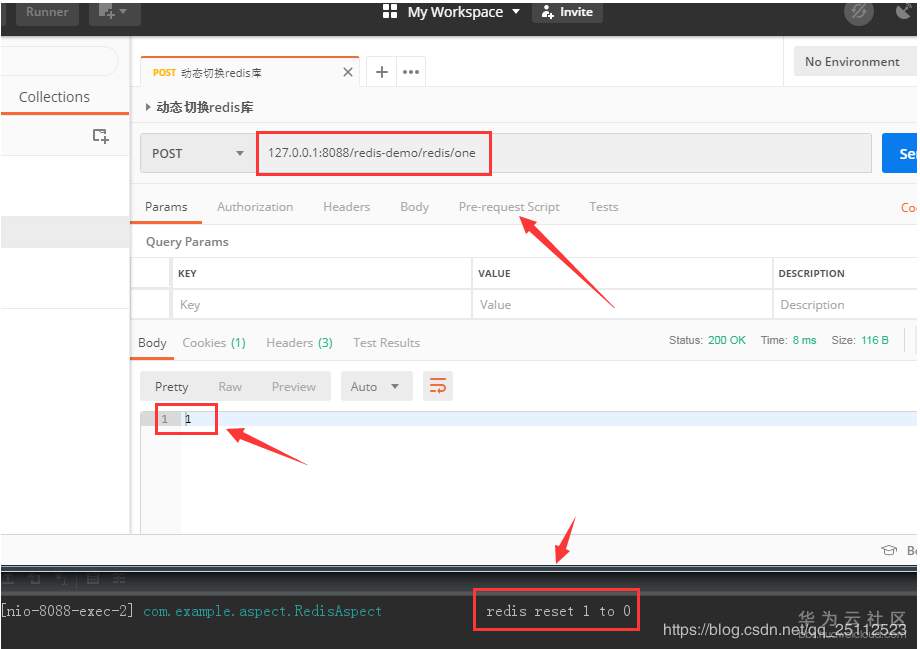This screenshot has height=649, width=920.
Task: Click the query param Value field
Action: [x=622, y=305]
